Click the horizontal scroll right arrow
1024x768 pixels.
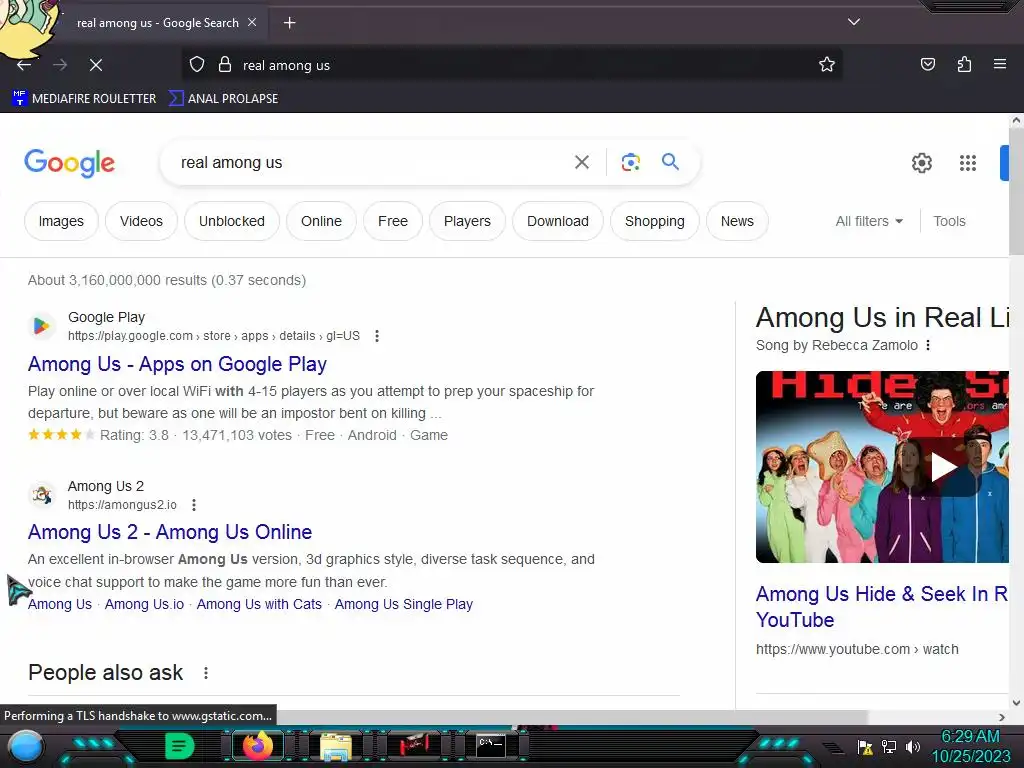coord(1002,717)
